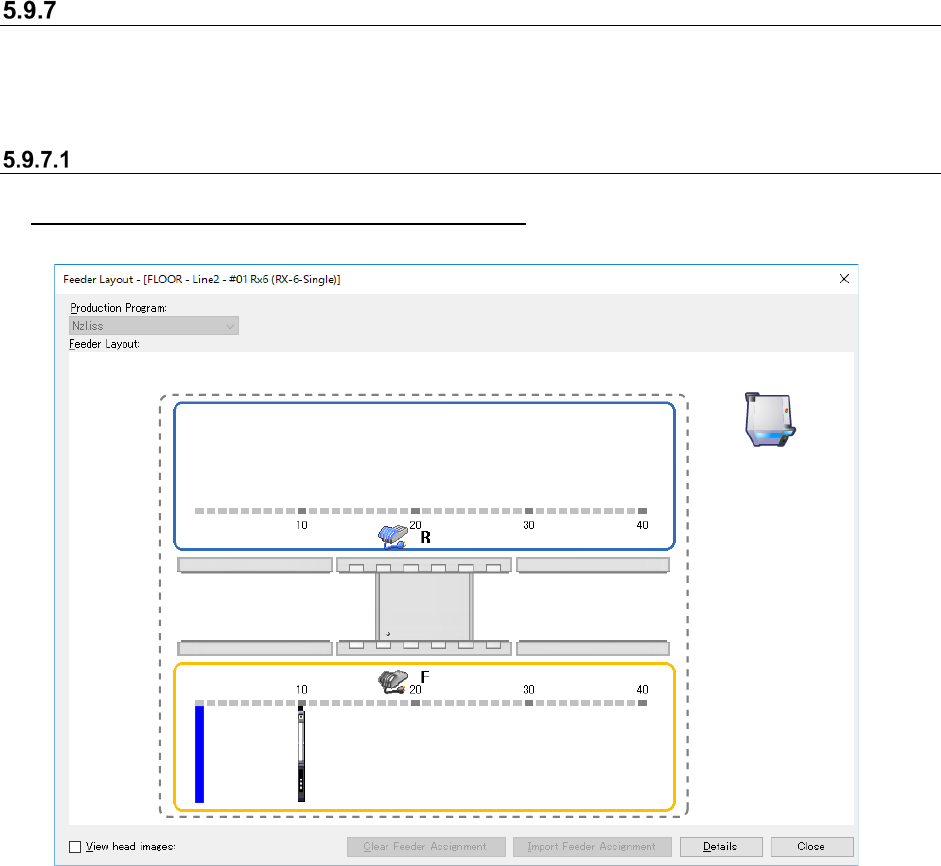Screen dimensions: 941x866
Task: Select the front bank F label
Action: 425,677
